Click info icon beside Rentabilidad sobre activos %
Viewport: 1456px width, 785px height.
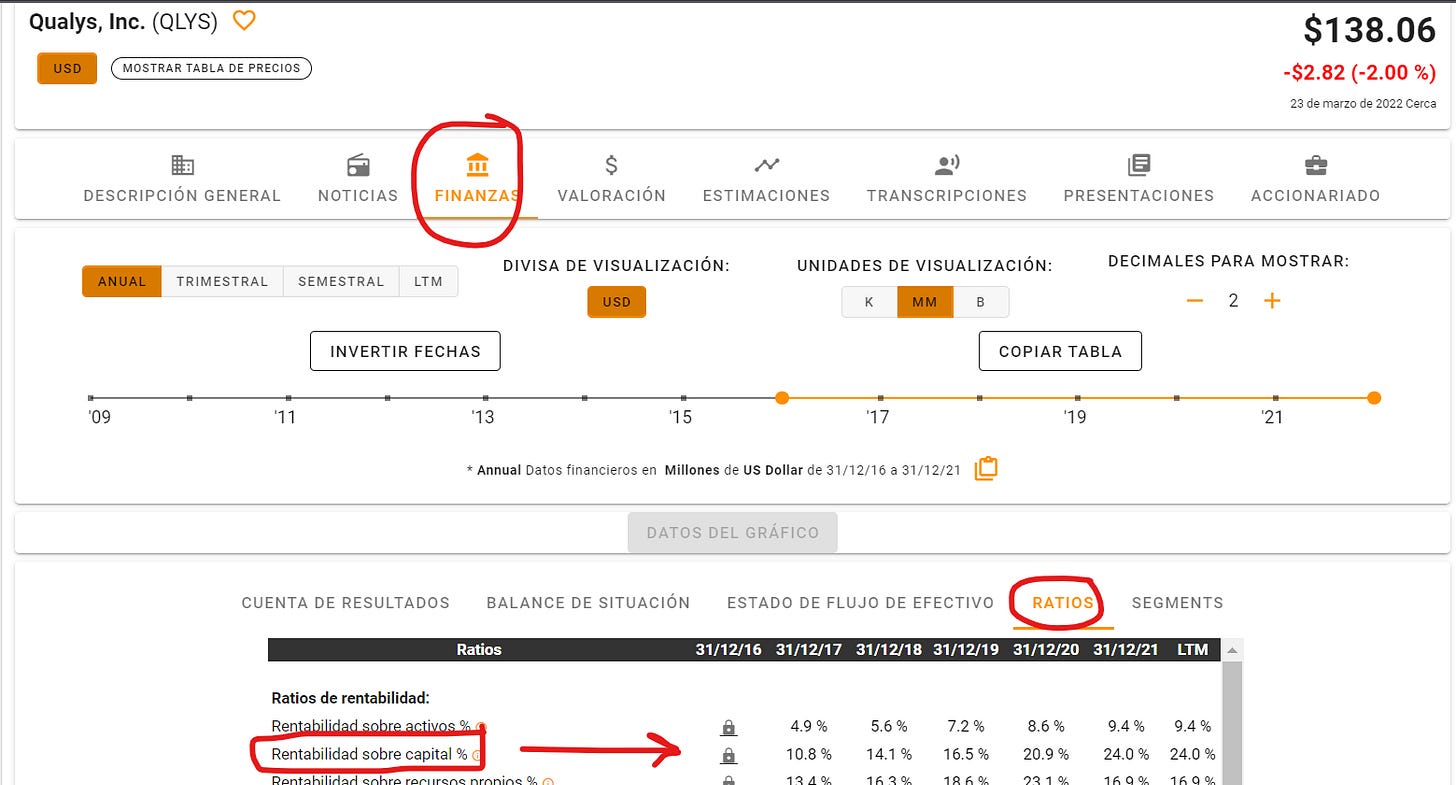click(x=481, y=727)
